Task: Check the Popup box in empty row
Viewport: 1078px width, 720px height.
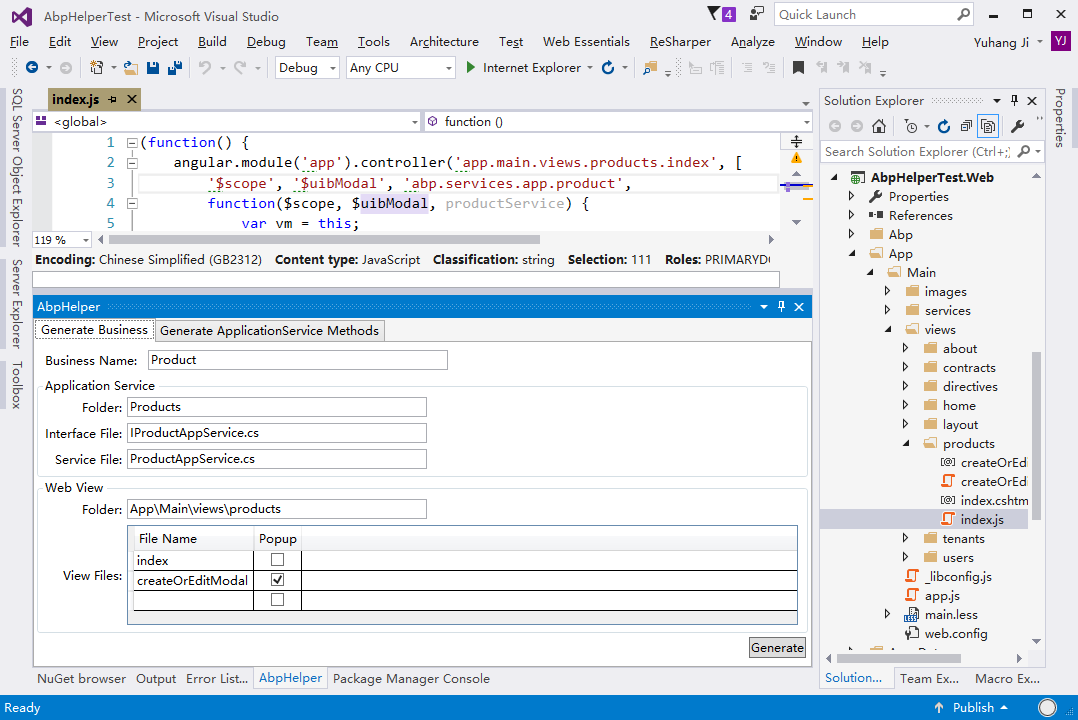Action: click(x=277, y=600)
